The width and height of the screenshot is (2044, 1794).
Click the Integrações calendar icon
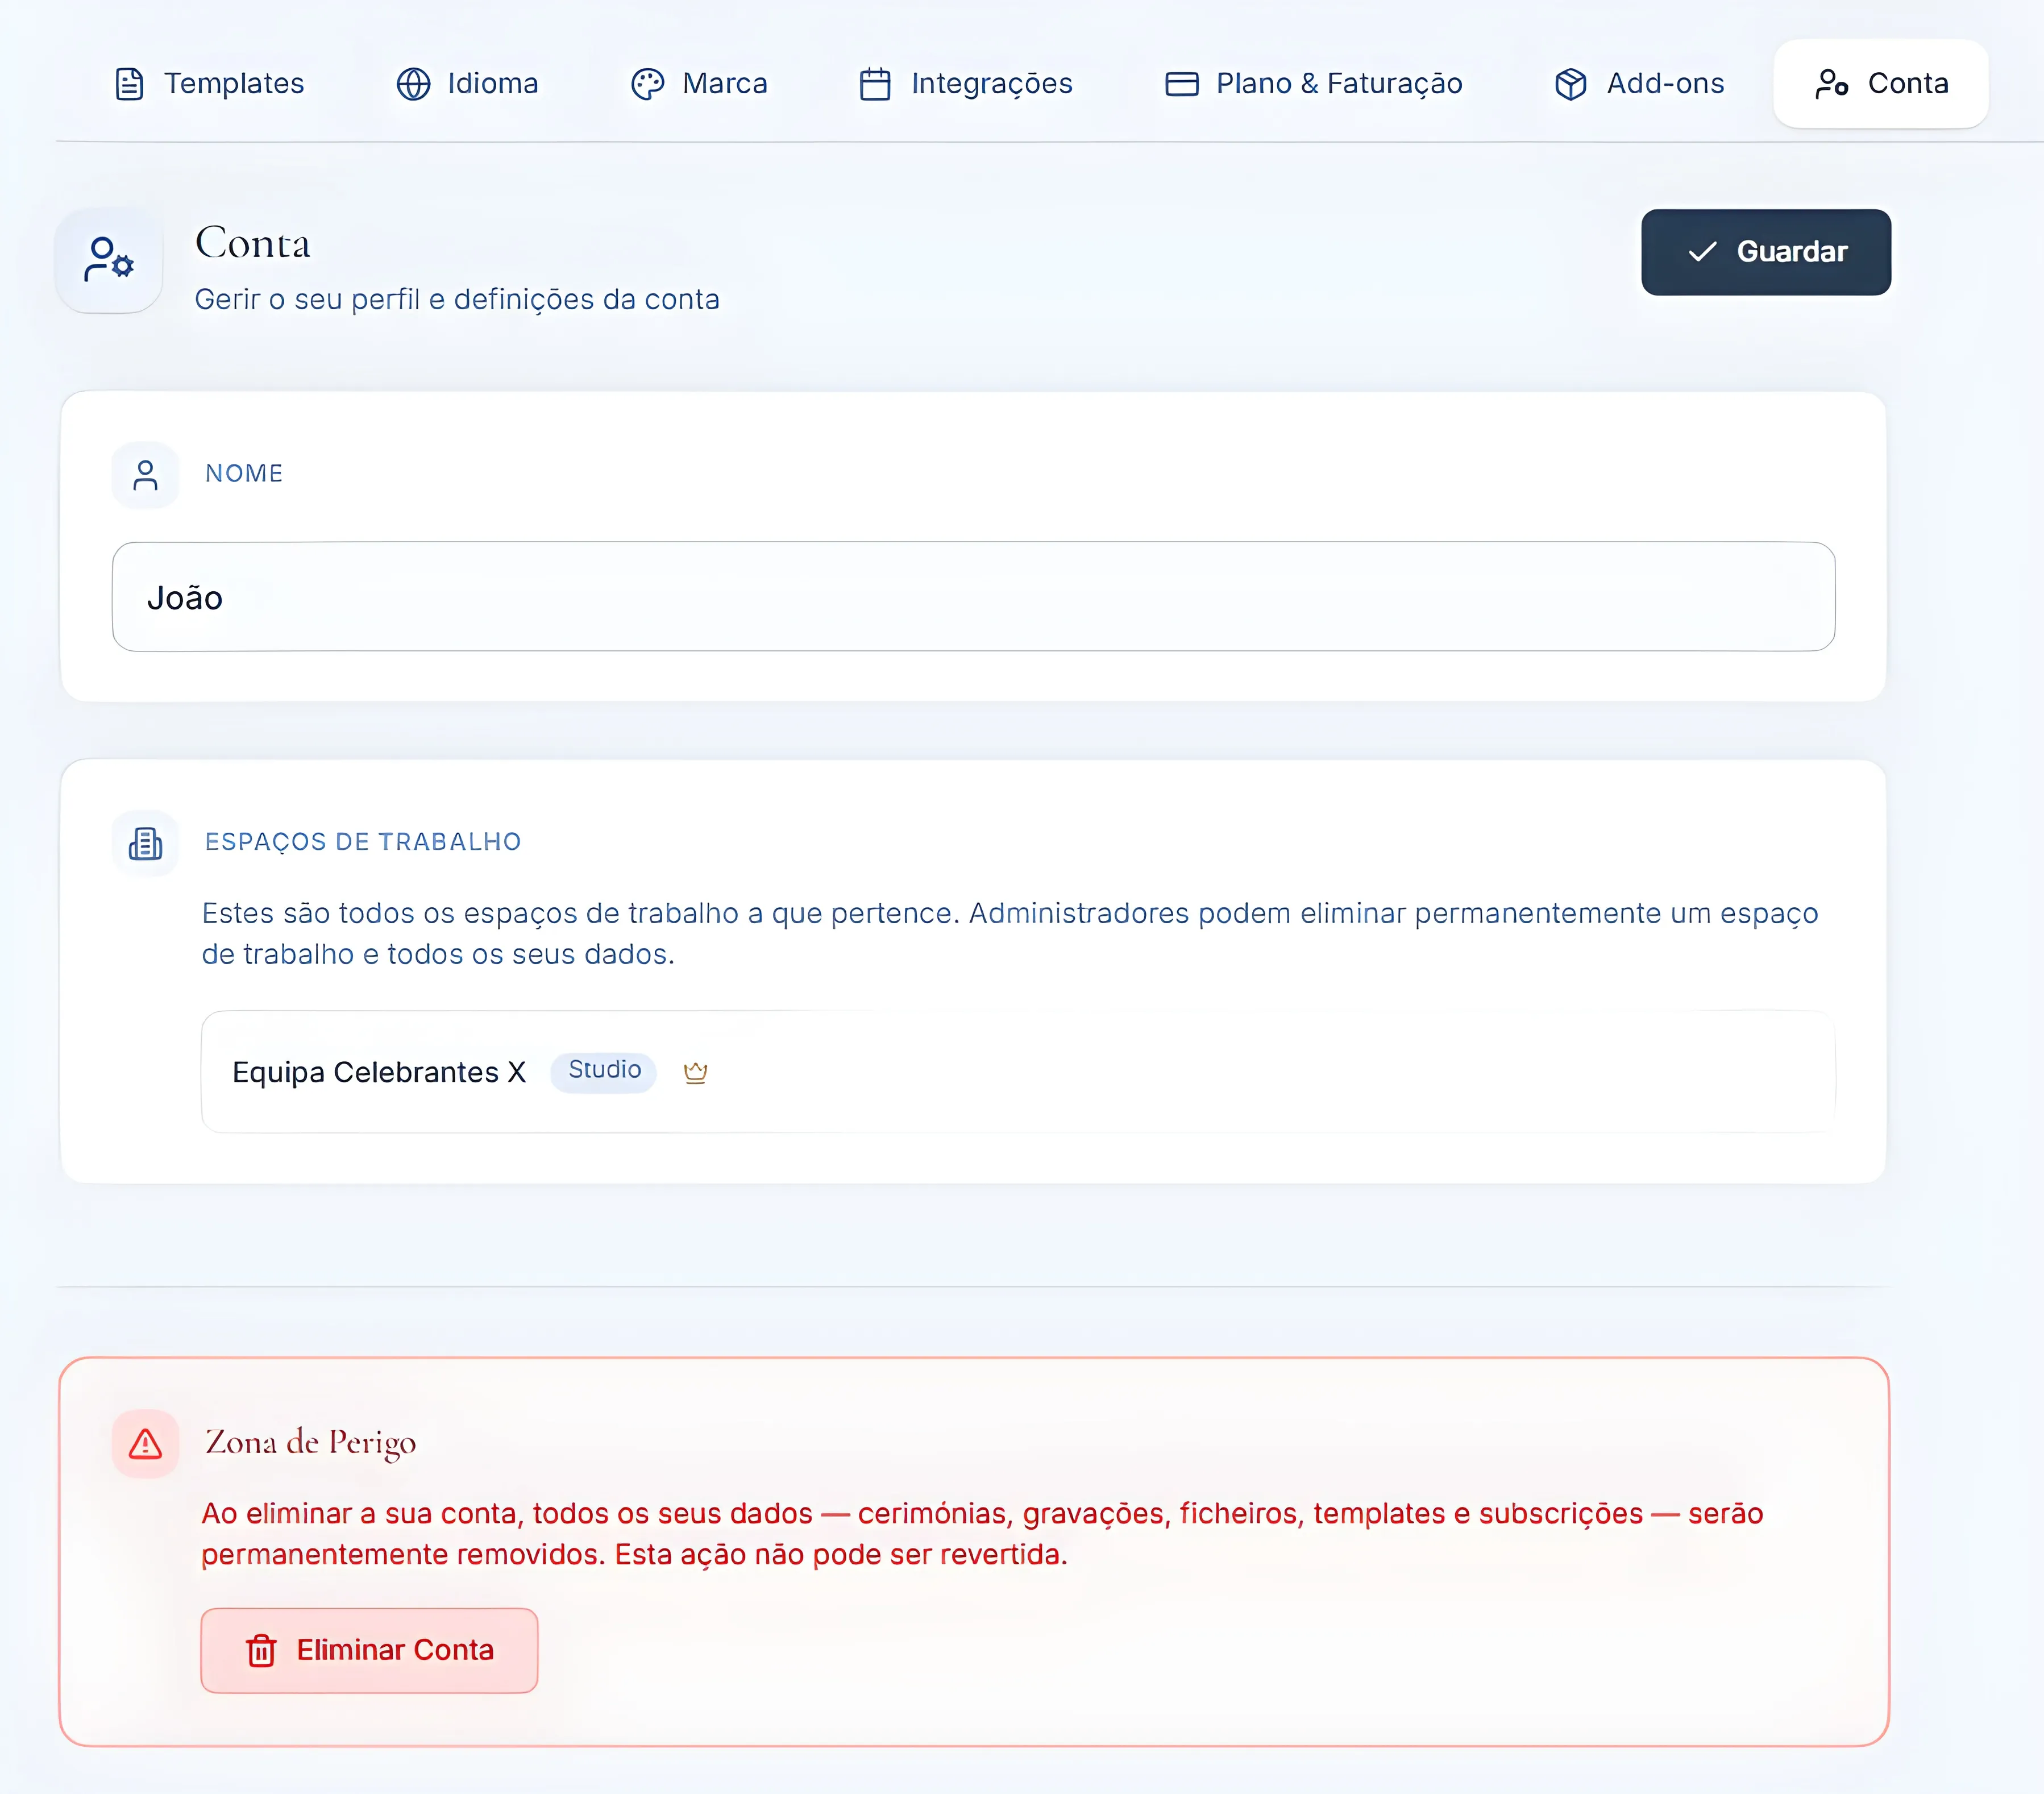875,84
